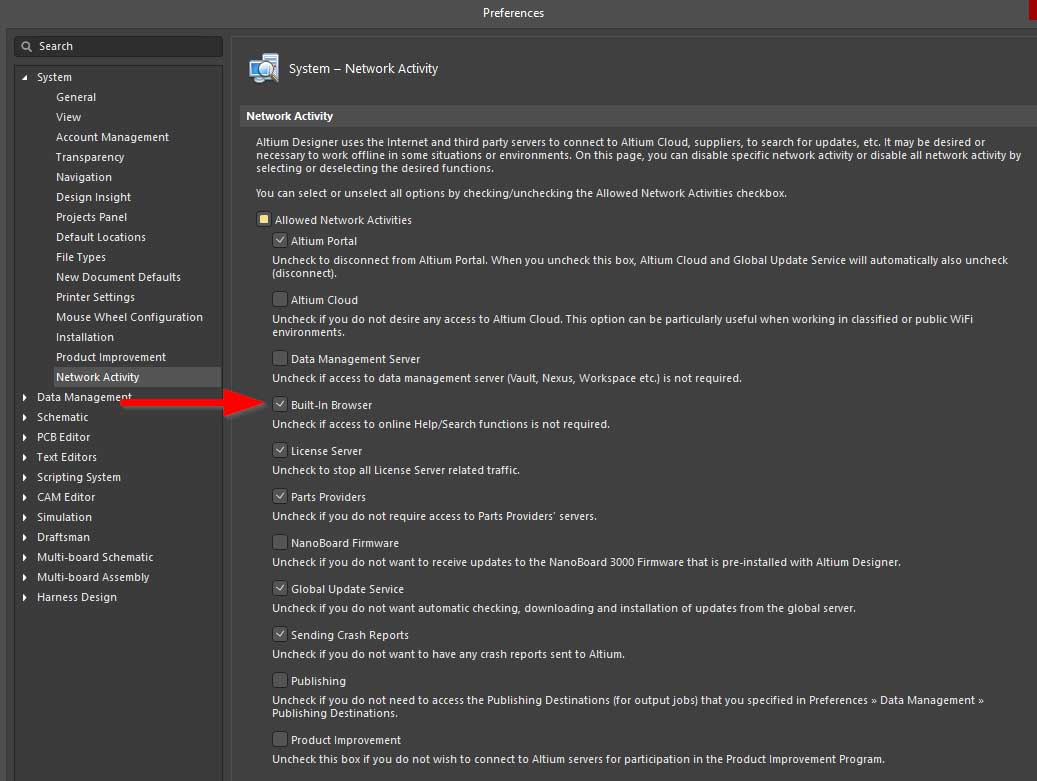The width and height of the screenshot is (1037, 781).
Task: Click the Search preferences field
Action: point(125,47)
